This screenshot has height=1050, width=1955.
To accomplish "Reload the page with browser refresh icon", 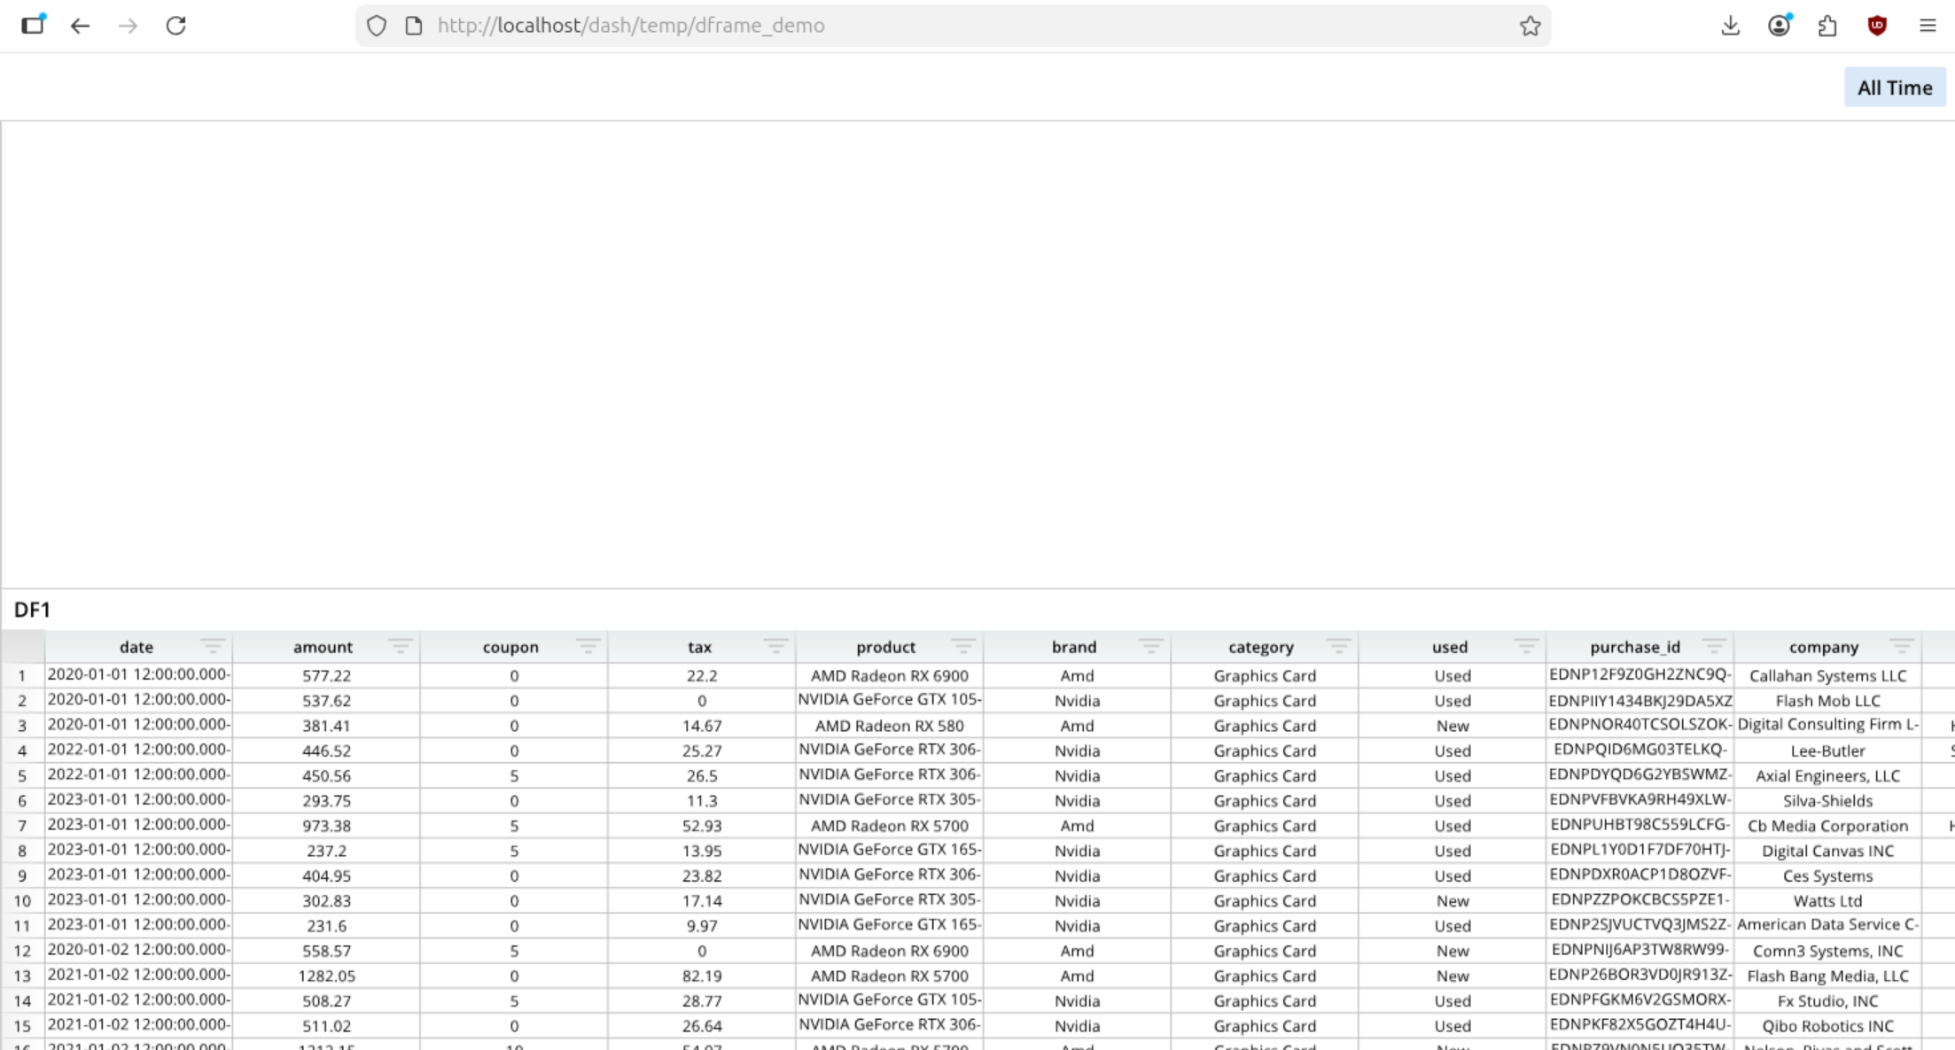I will click(176, 26).
